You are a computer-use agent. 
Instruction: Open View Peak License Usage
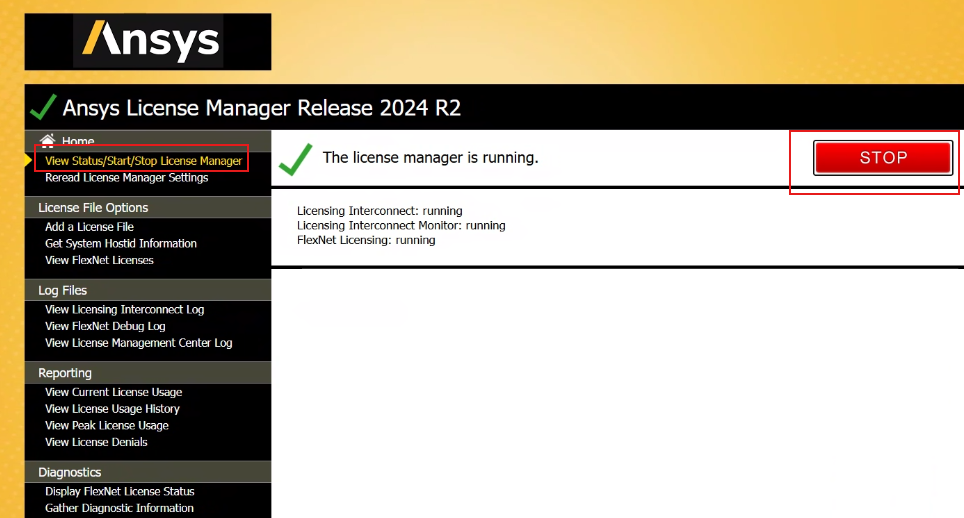tap(106, 425)
